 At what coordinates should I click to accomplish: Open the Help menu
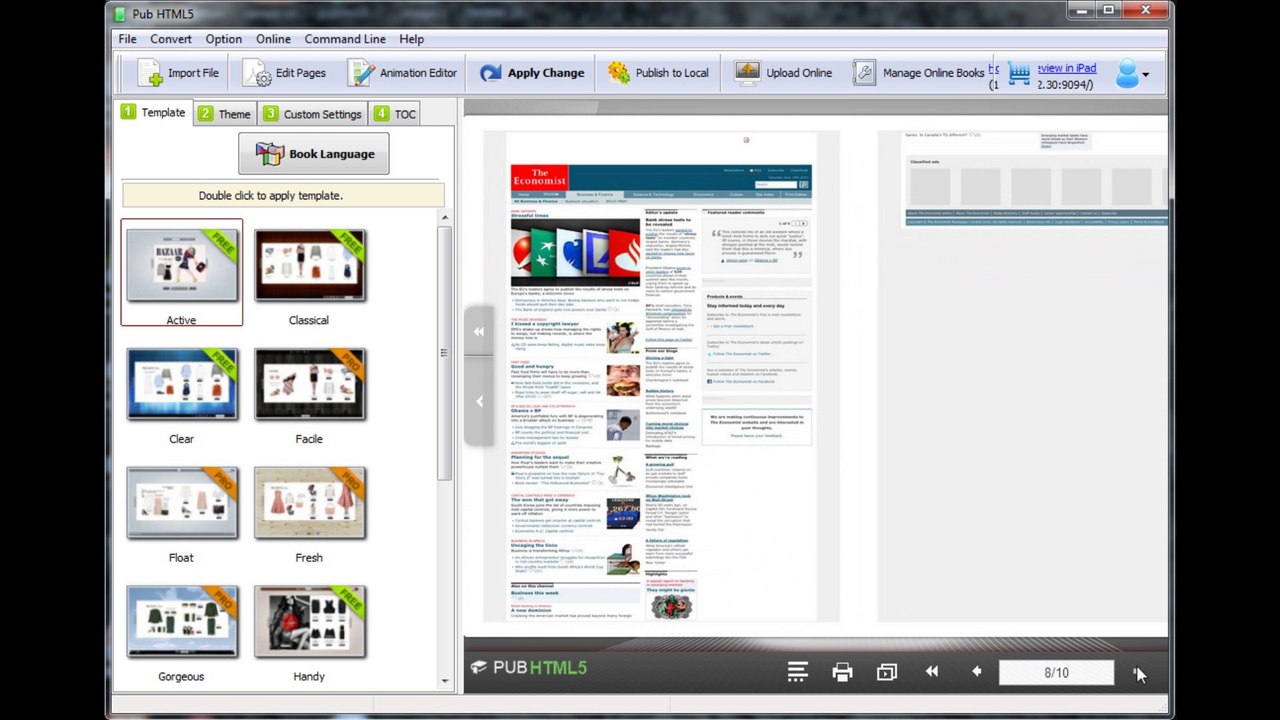[412, 39]
